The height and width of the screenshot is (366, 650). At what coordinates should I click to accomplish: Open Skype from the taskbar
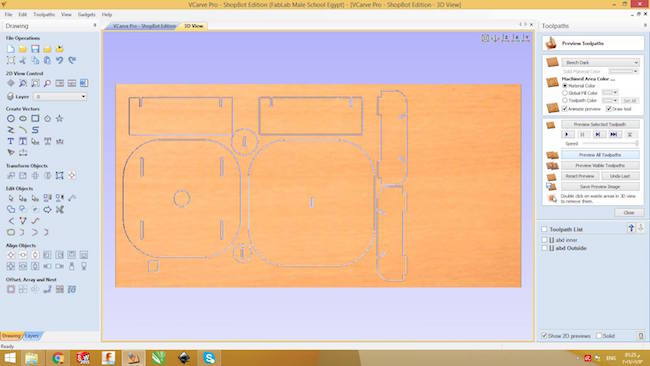[x=209, y=358]
